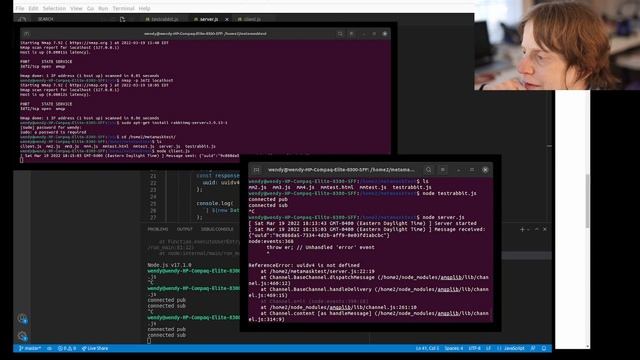Viewport: 640px width, 360px height.
Task: Click 'node server.js' command in front terminal
Action: coord(443,217)
